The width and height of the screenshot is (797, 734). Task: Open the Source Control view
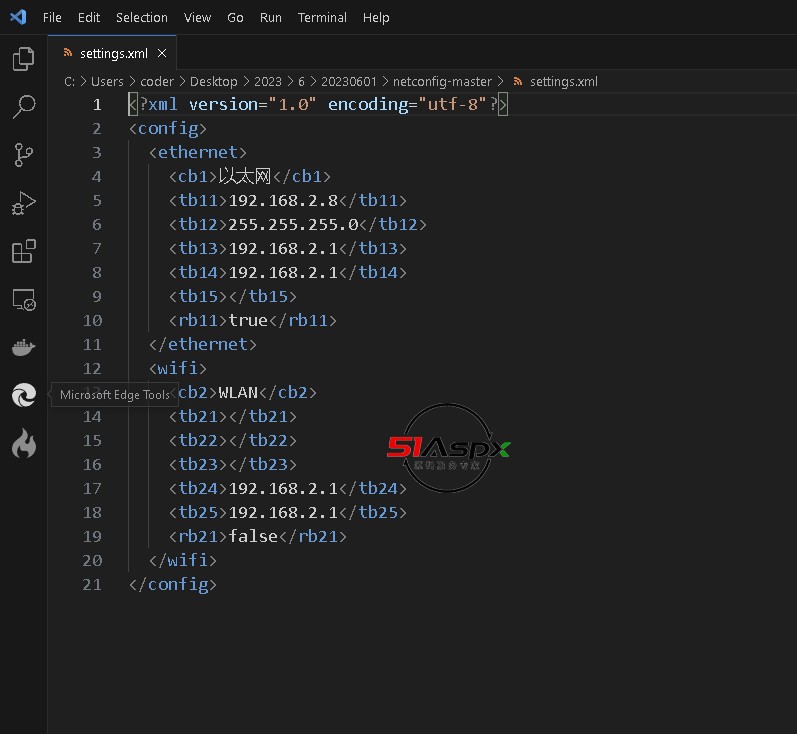point(23,155)
